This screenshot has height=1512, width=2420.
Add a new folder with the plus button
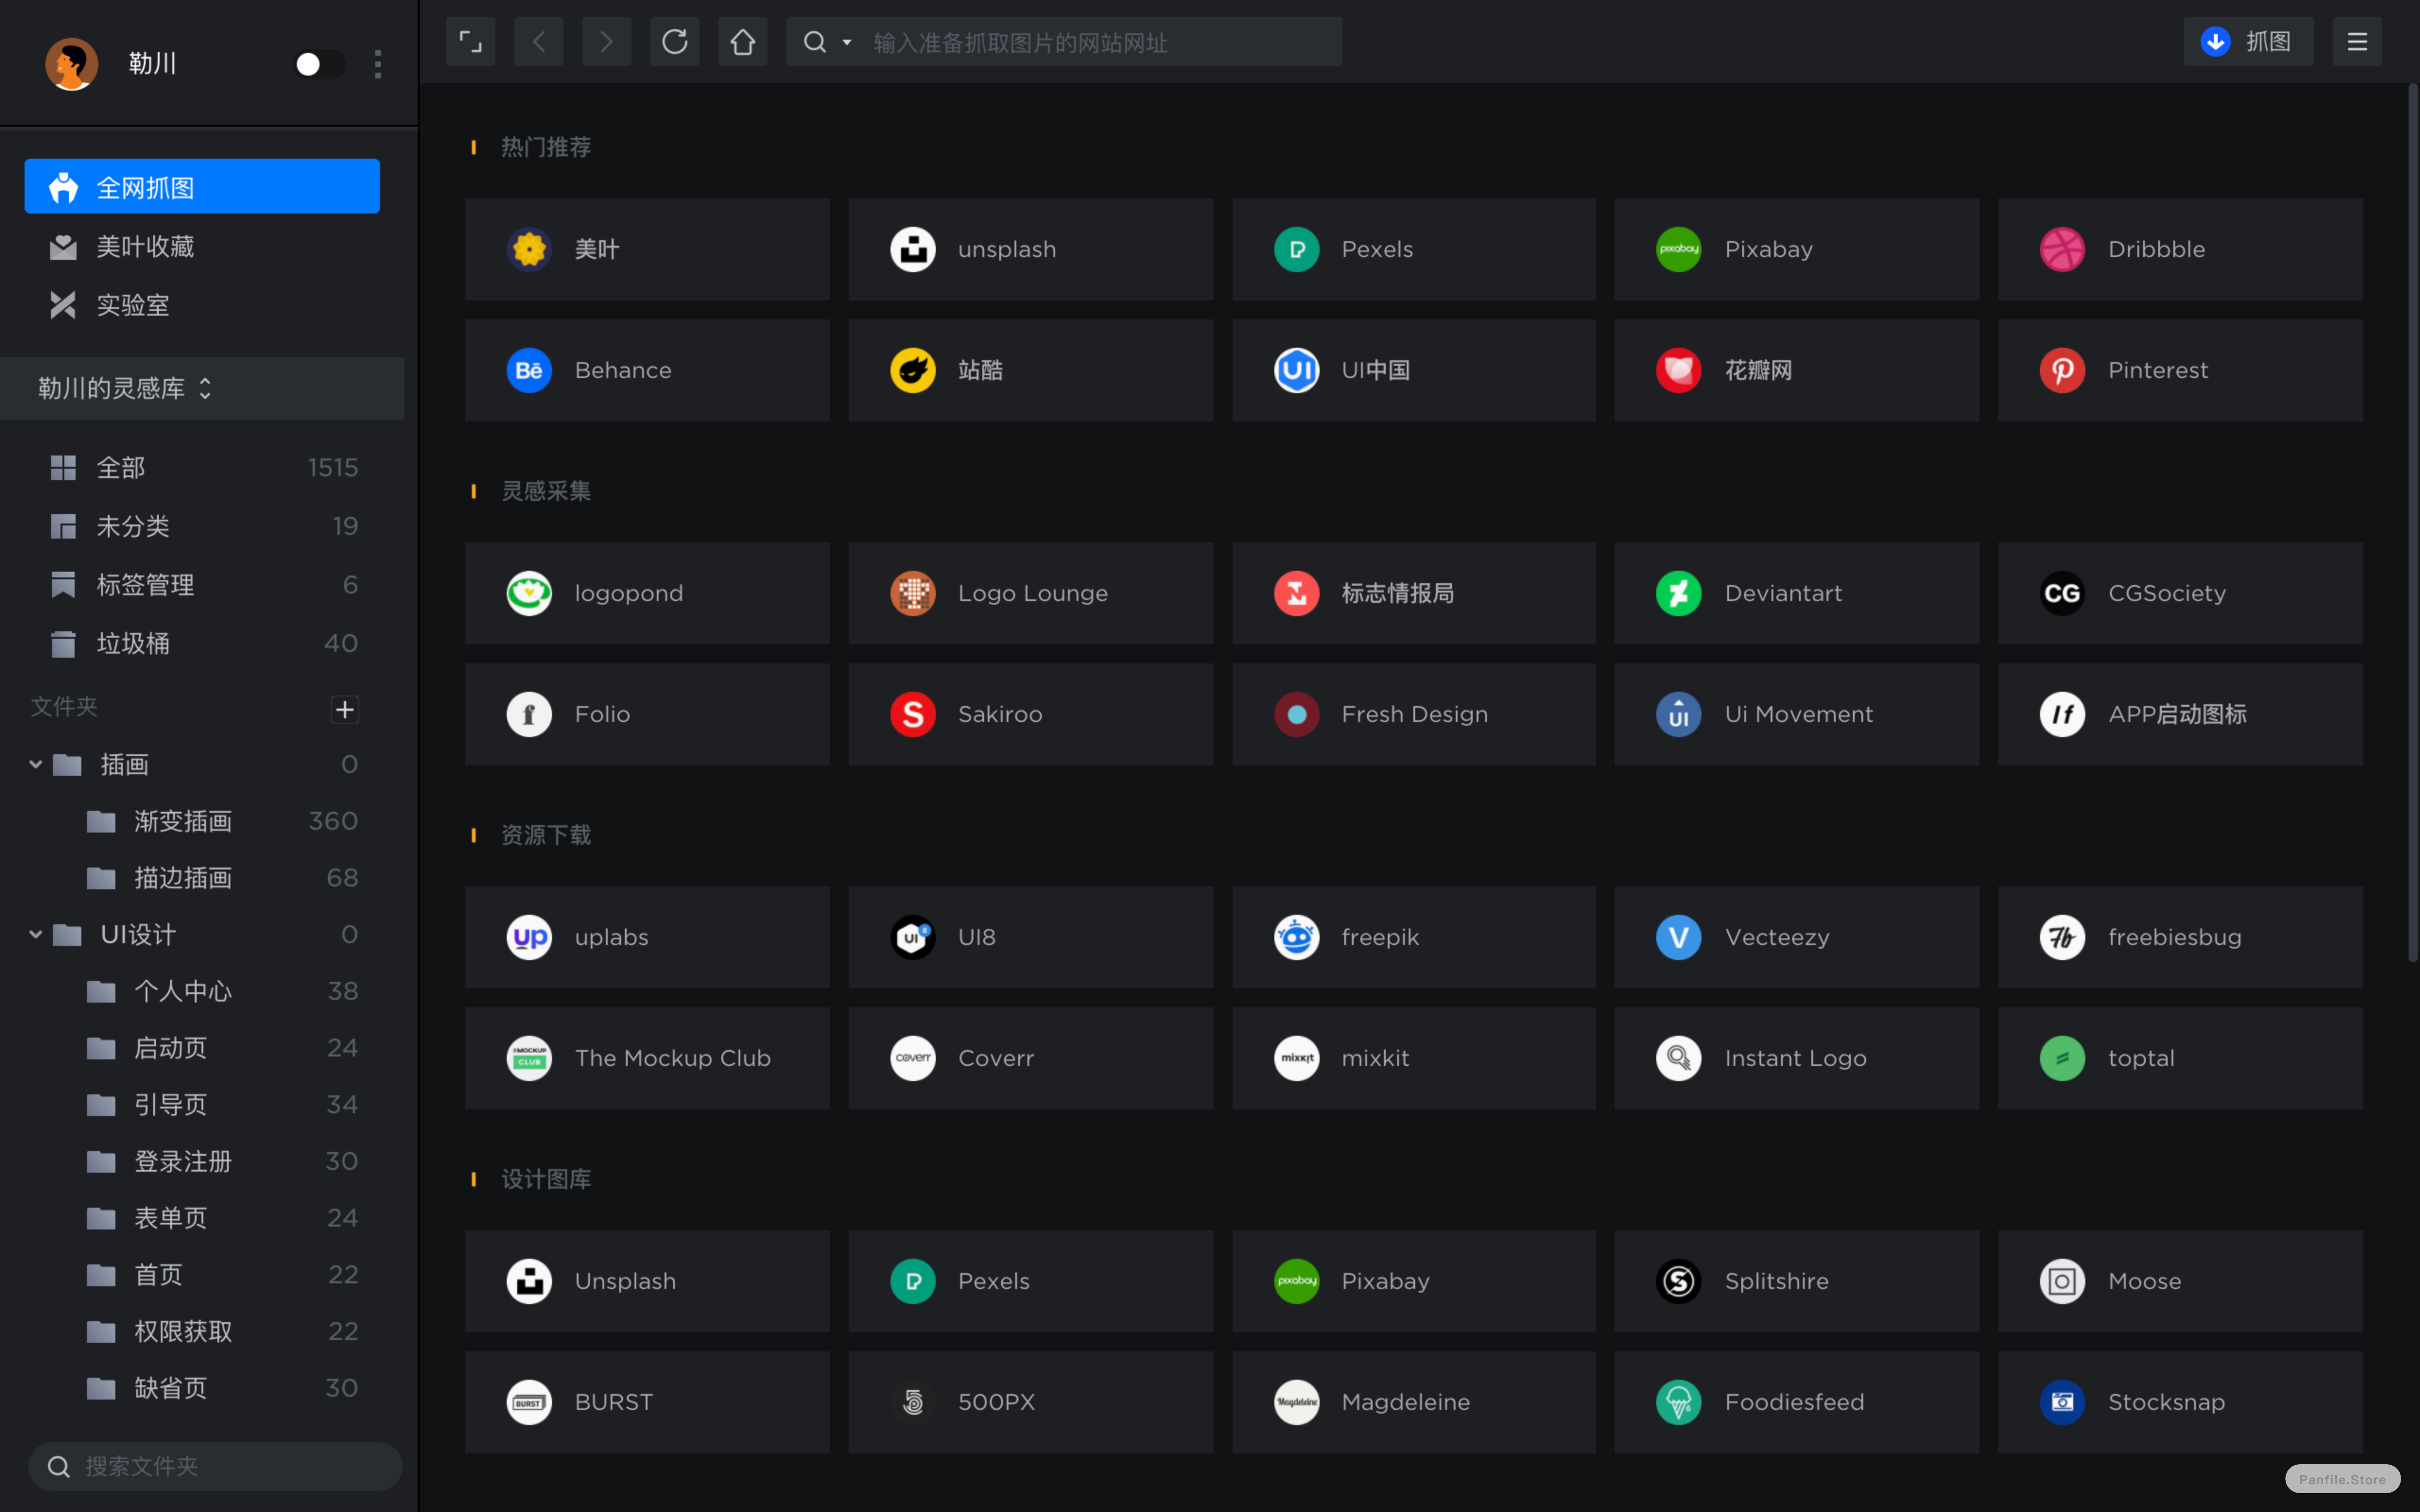click(345, 709)
